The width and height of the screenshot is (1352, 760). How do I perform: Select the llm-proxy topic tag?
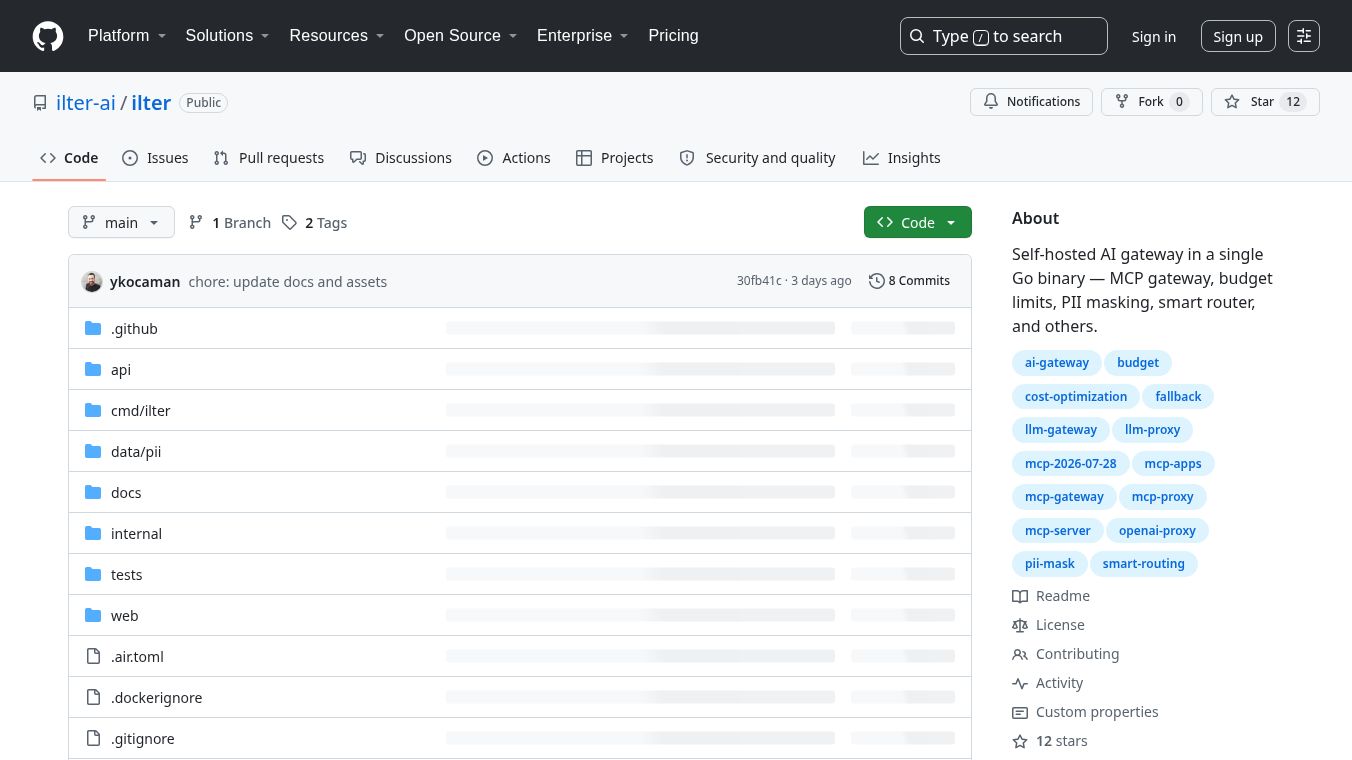click(1153, 430)
